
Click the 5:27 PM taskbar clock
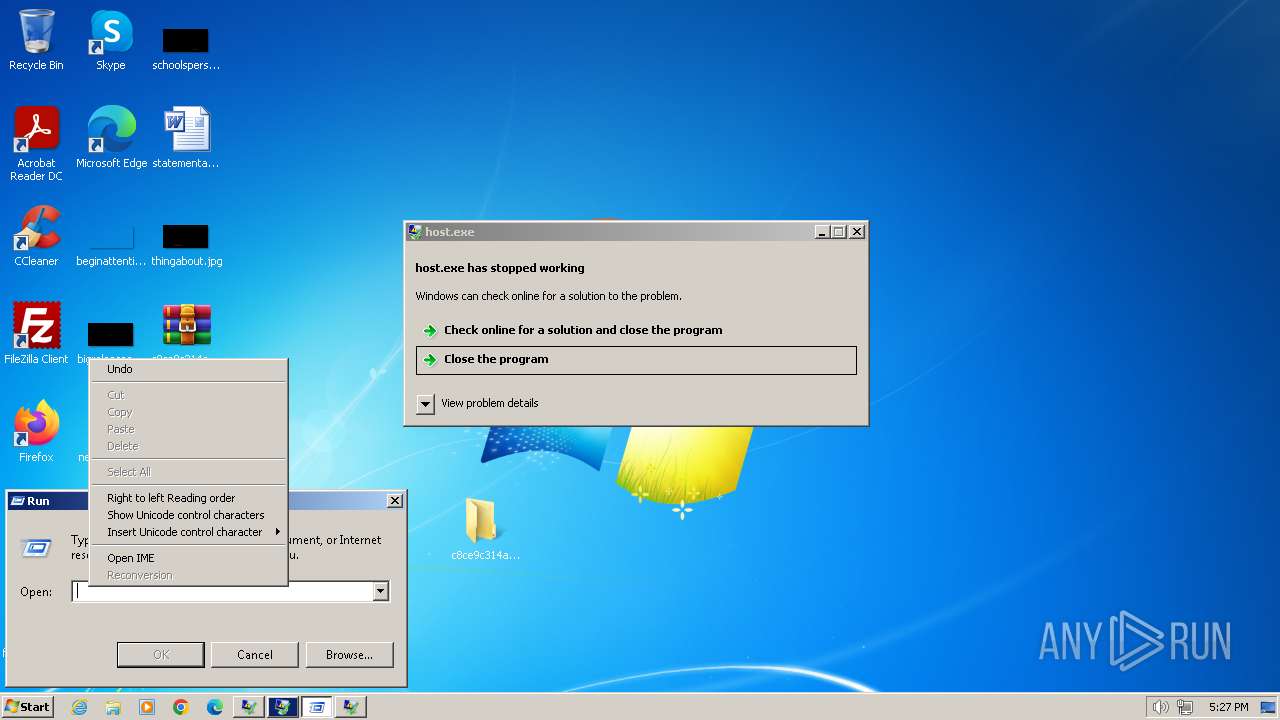pos(1228,707)
